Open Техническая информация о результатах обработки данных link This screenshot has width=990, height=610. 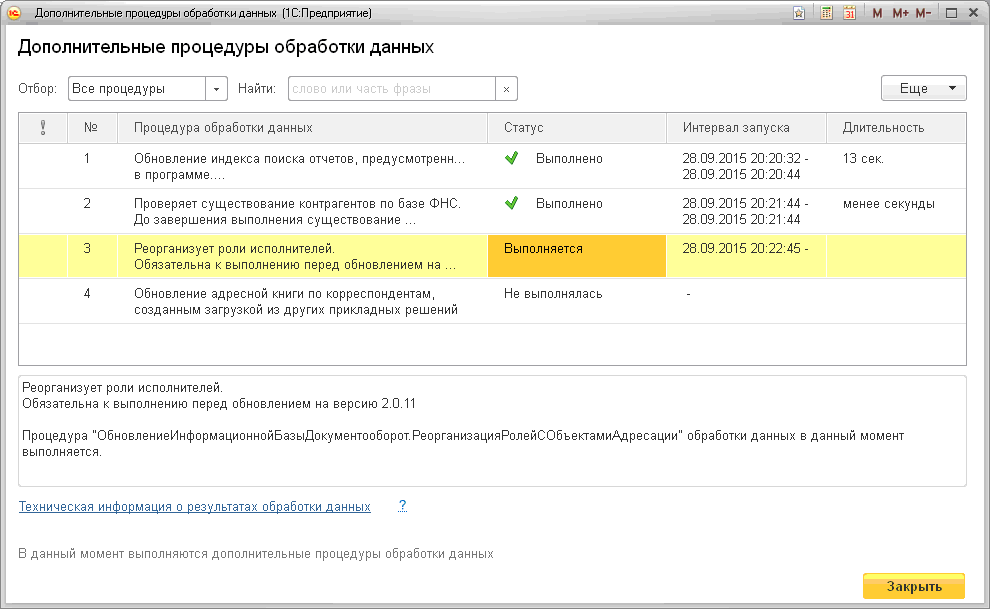point(194,506)
